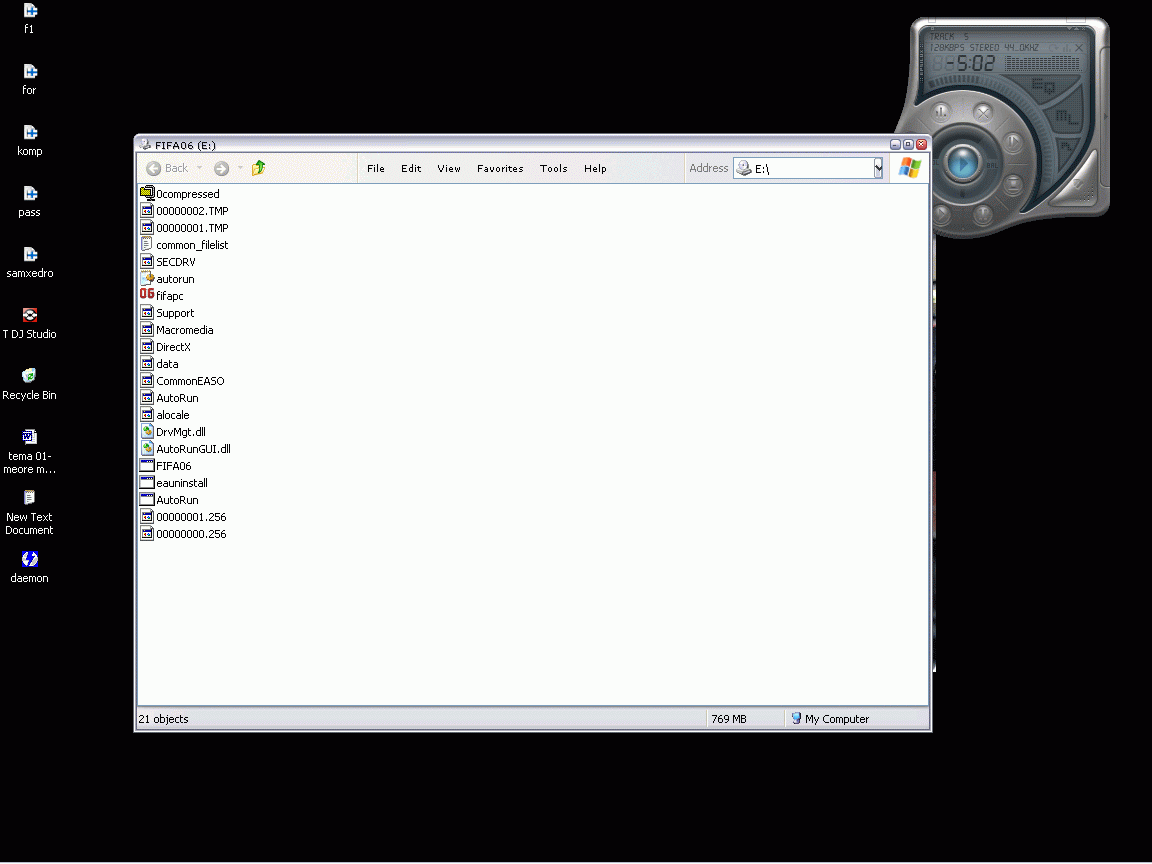This screenshot has width=1152, height=864.
Task: Select the file 00000001.256
Action: point(191,516)
